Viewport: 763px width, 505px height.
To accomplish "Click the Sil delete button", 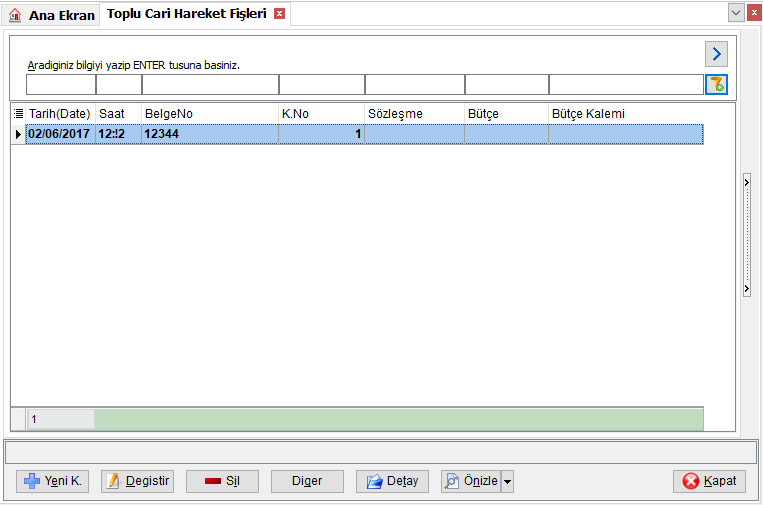I will coord(222,481).
